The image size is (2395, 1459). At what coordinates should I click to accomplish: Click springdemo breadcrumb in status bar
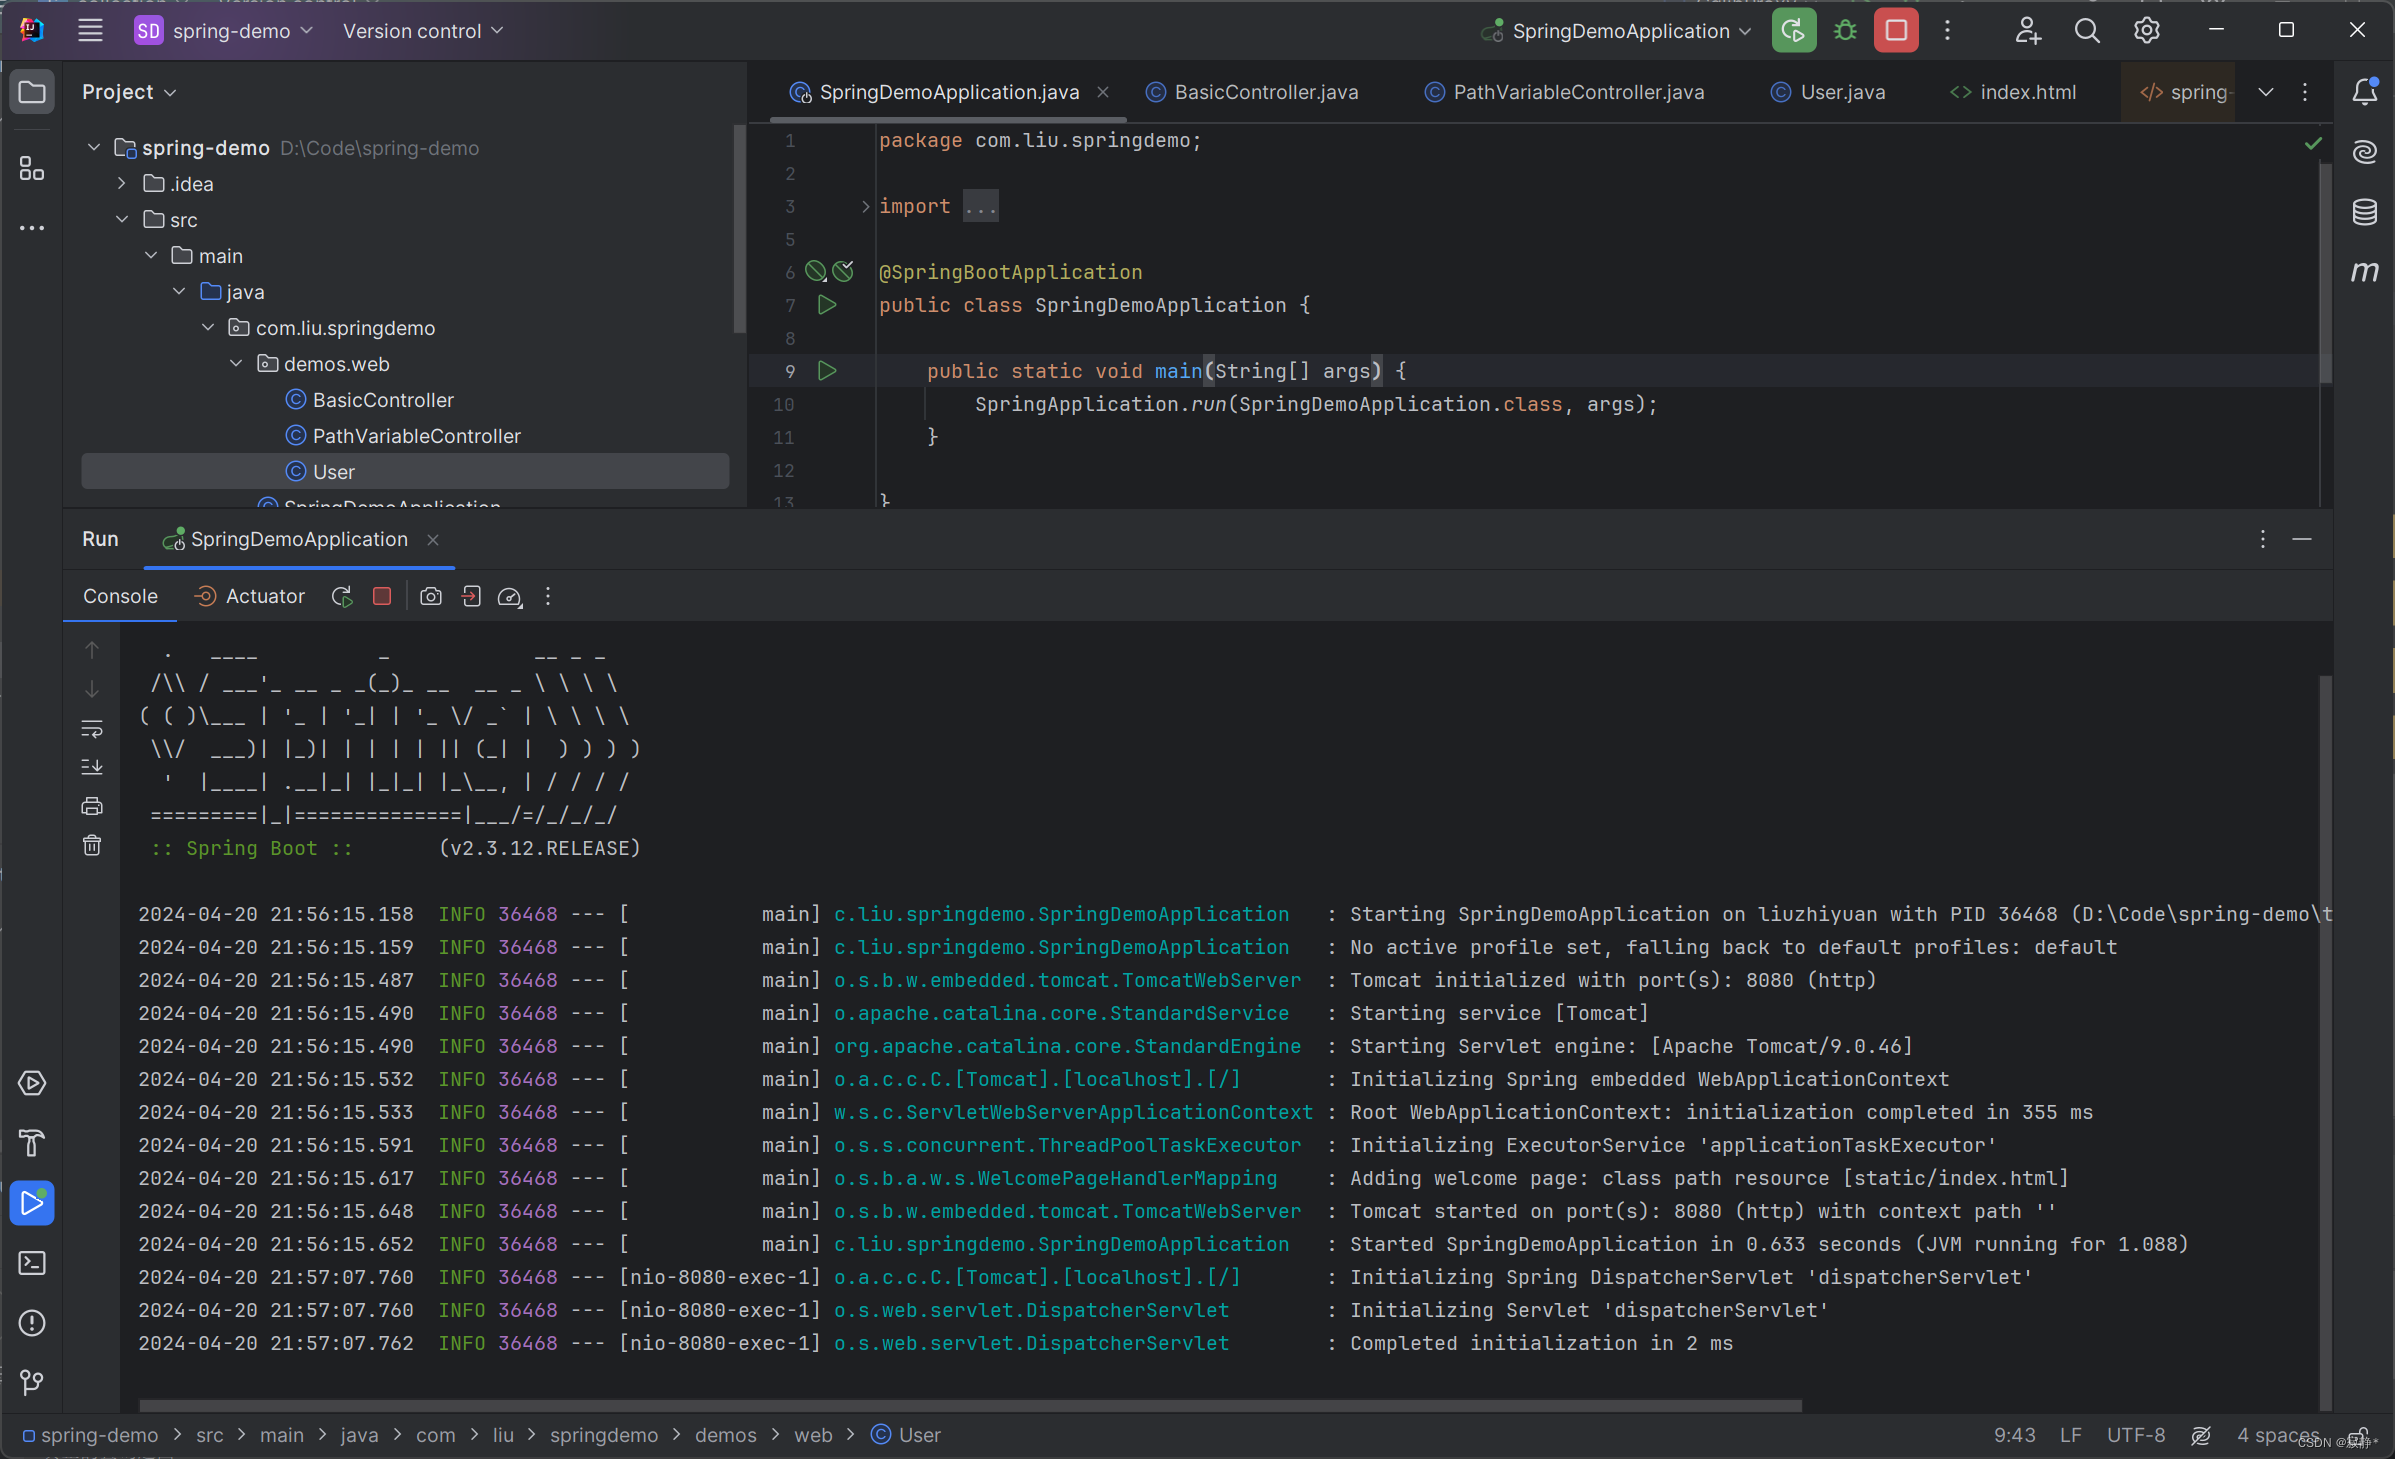tap(604, 1435)
